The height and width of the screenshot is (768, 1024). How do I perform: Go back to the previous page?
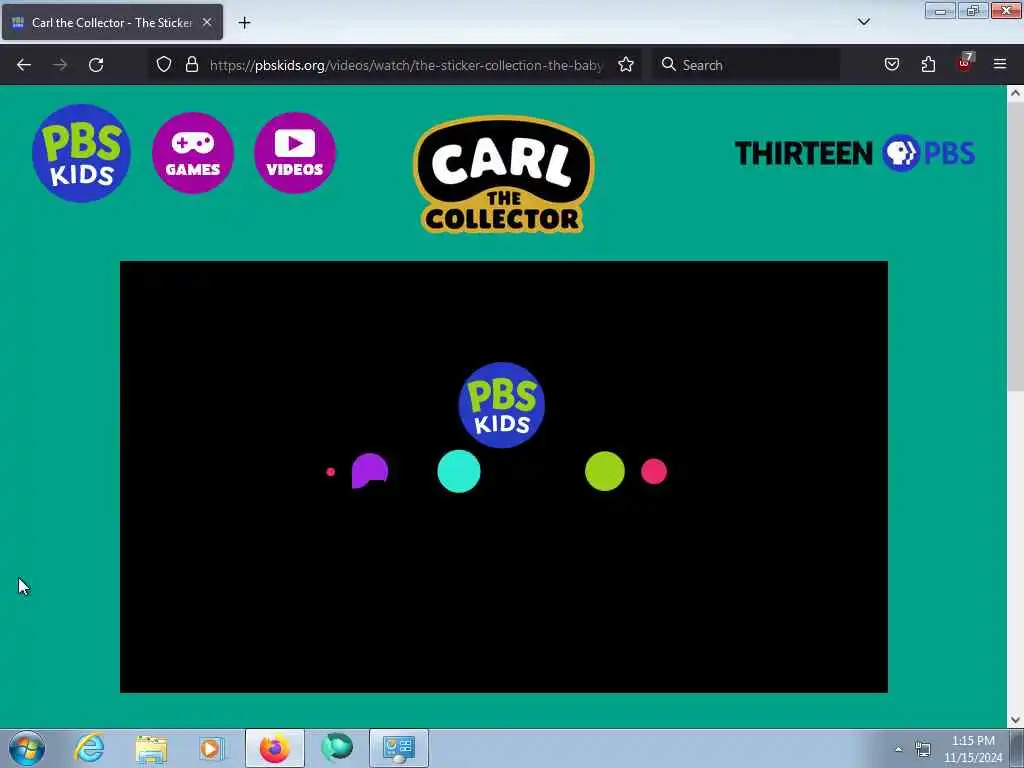click(x=24, y=65)
